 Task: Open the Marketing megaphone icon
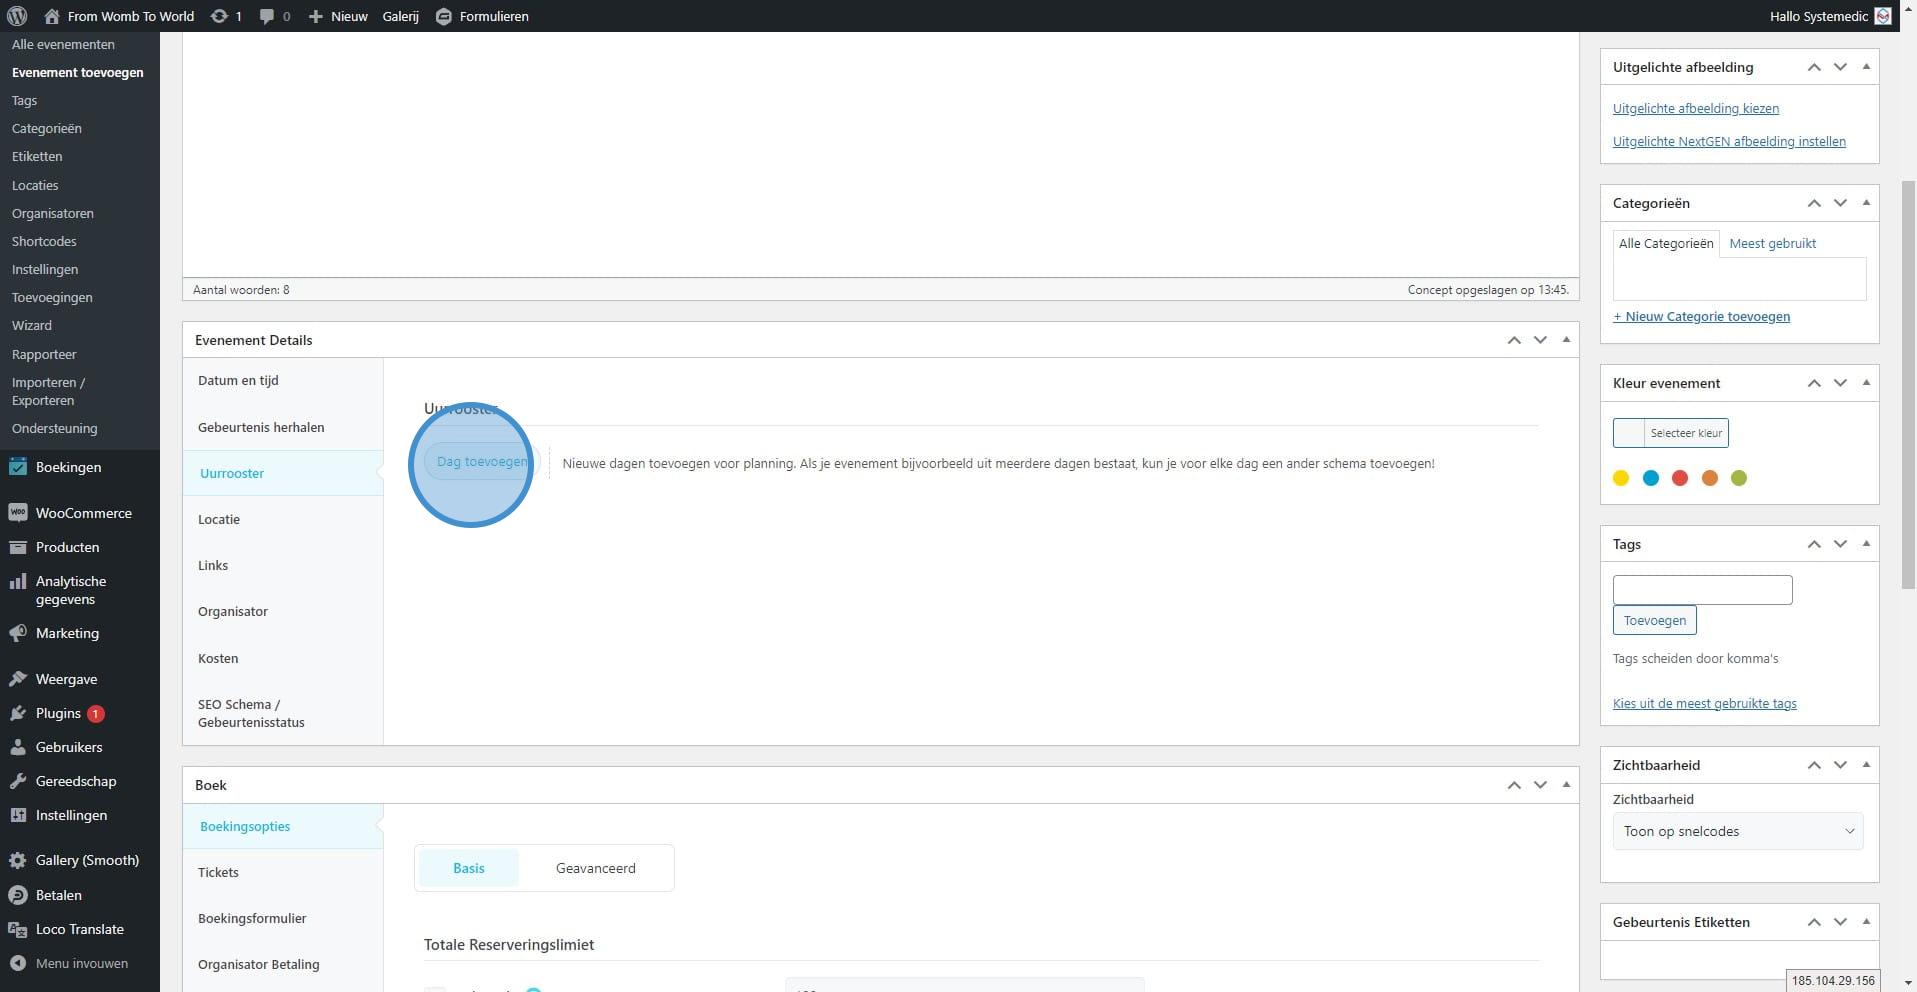(x=17, y=633)
